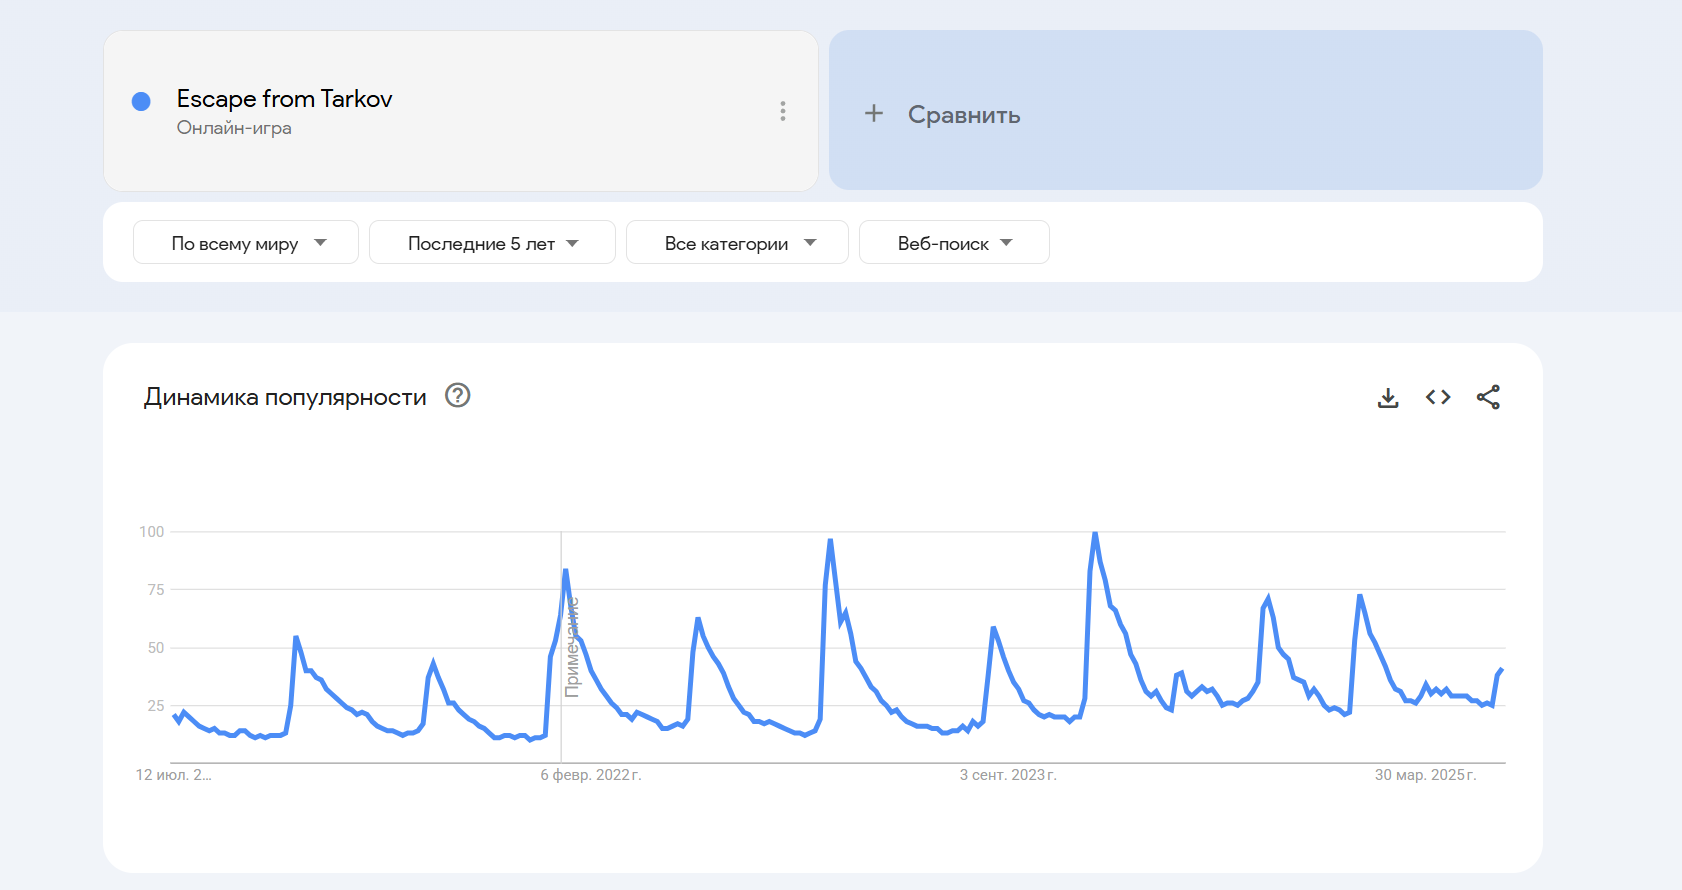Click the Онлайн-игра subtitle text
The image size is (1682, 890).
tap(234, 128)
